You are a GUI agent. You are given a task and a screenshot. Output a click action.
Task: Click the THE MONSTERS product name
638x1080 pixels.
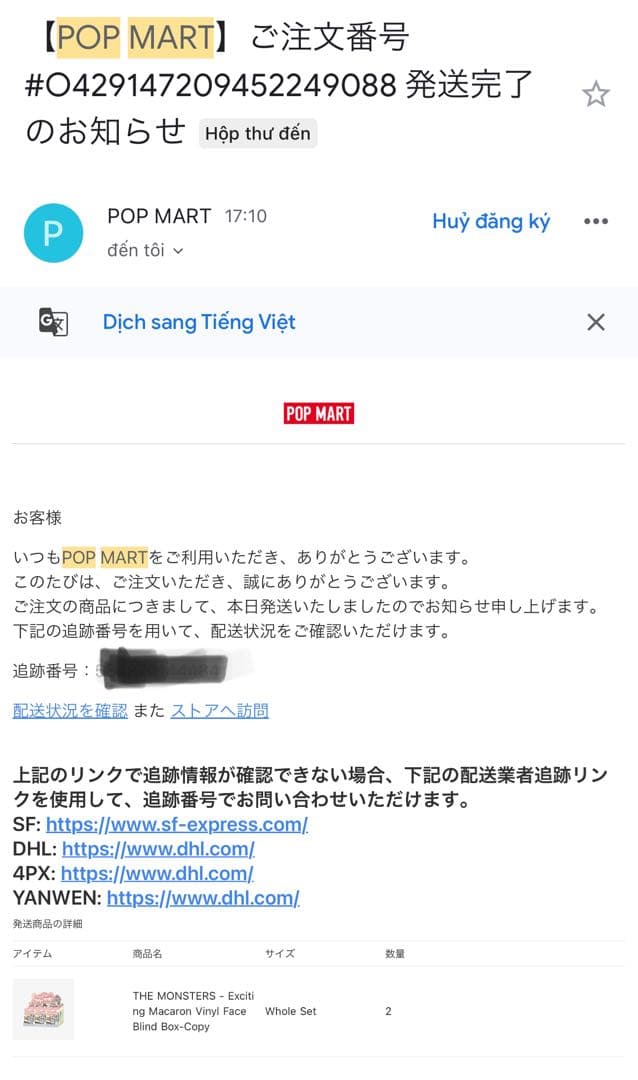click(x=193, y=1011)
